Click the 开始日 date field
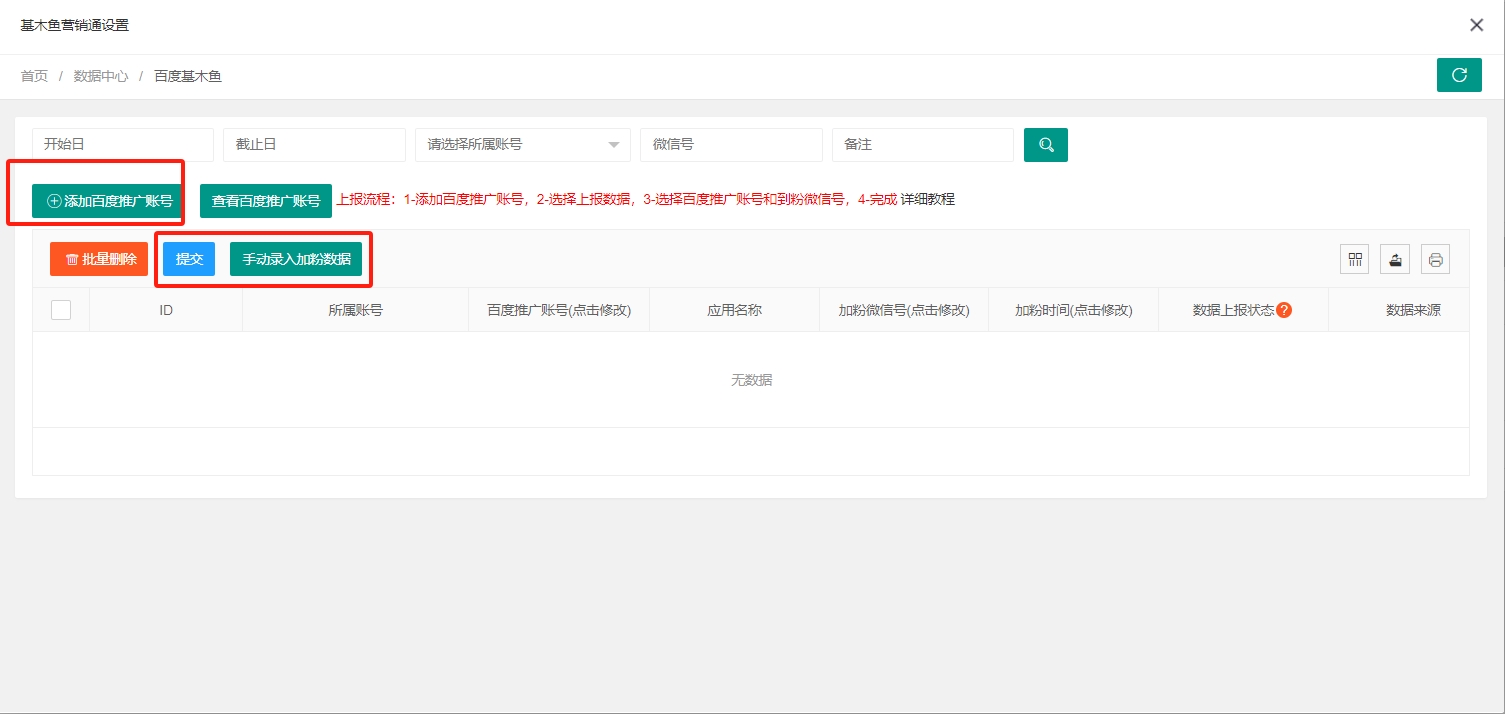 pyautogui.click(x=122, y=145)
